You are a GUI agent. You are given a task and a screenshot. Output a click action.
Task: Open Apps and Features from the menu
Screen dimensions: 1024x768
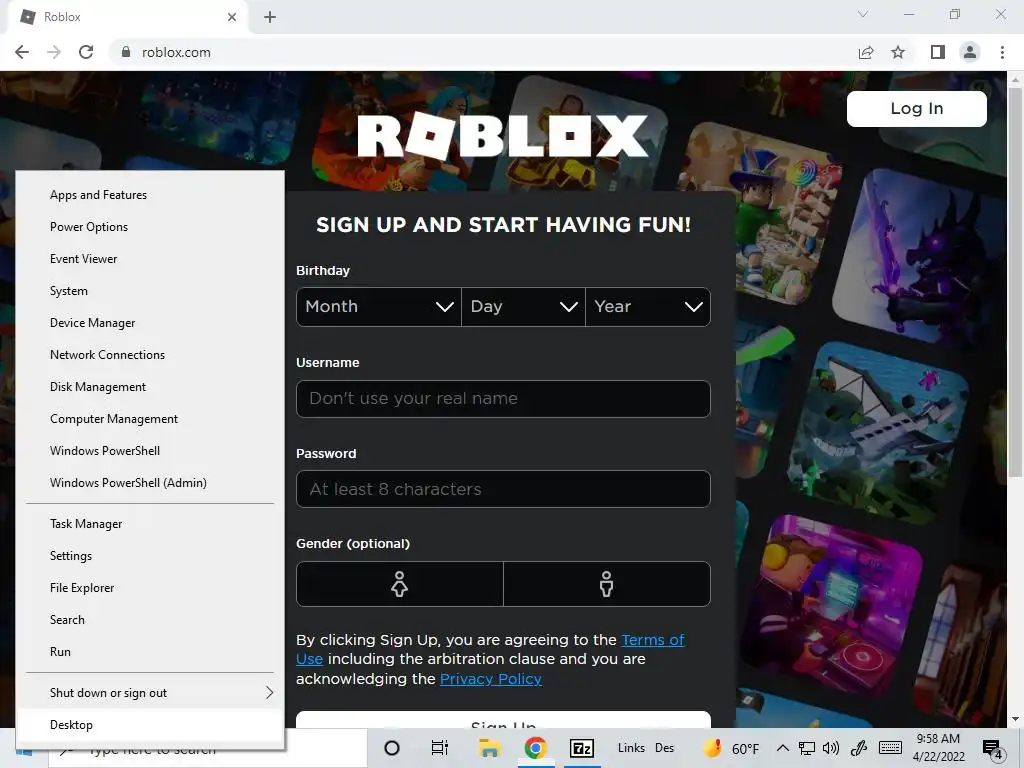point(150,195)
